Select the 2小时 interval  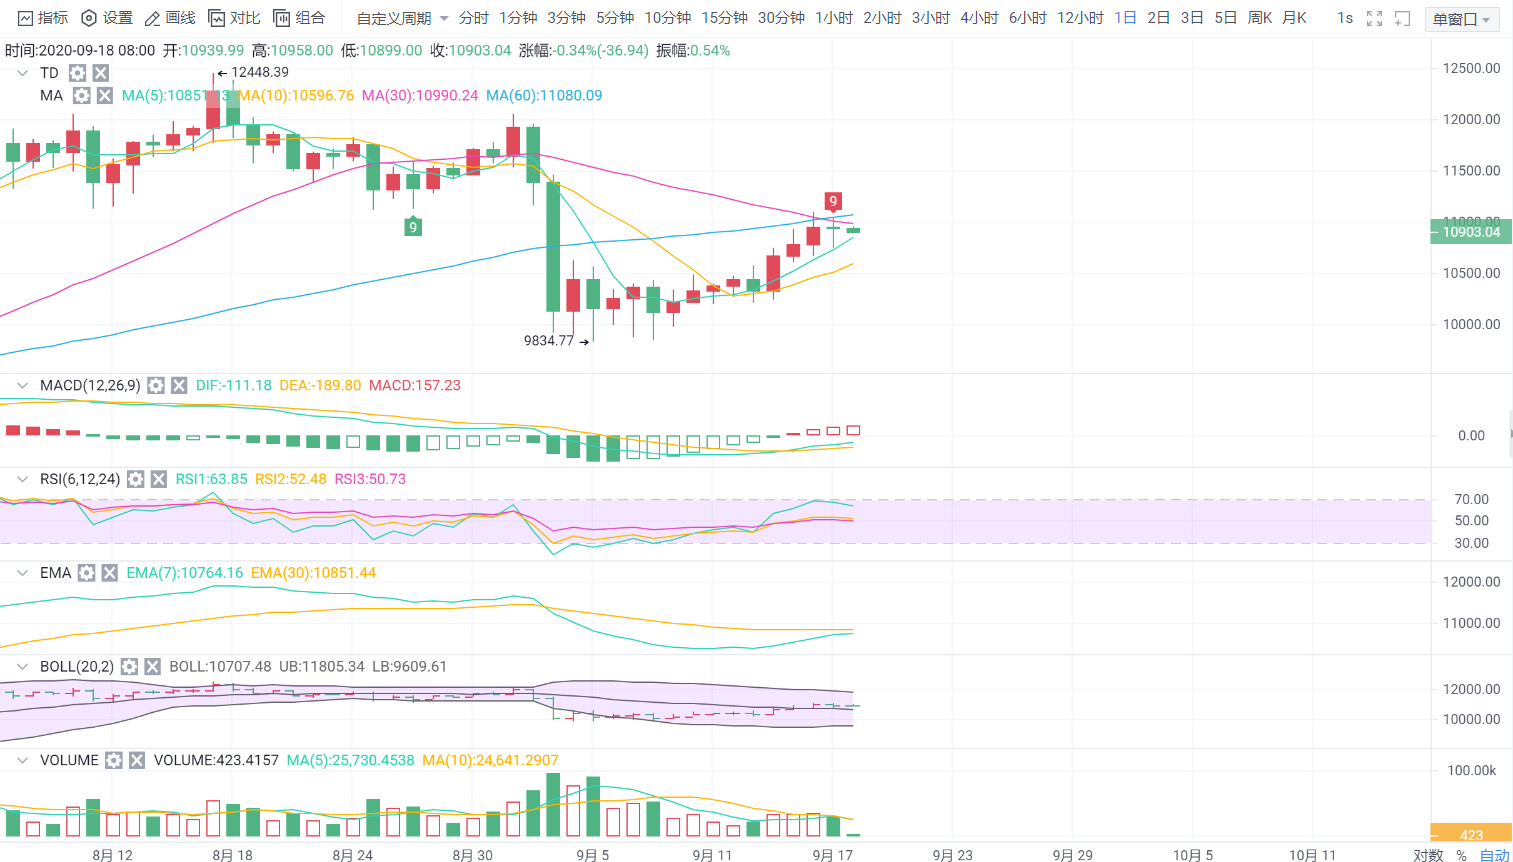[882, 18]
